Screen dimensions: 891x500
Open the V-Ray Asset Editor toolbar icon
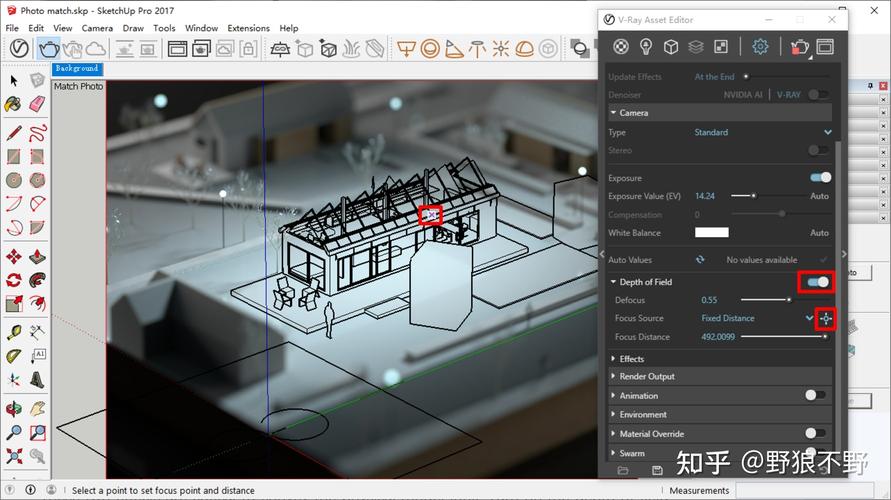18,48
